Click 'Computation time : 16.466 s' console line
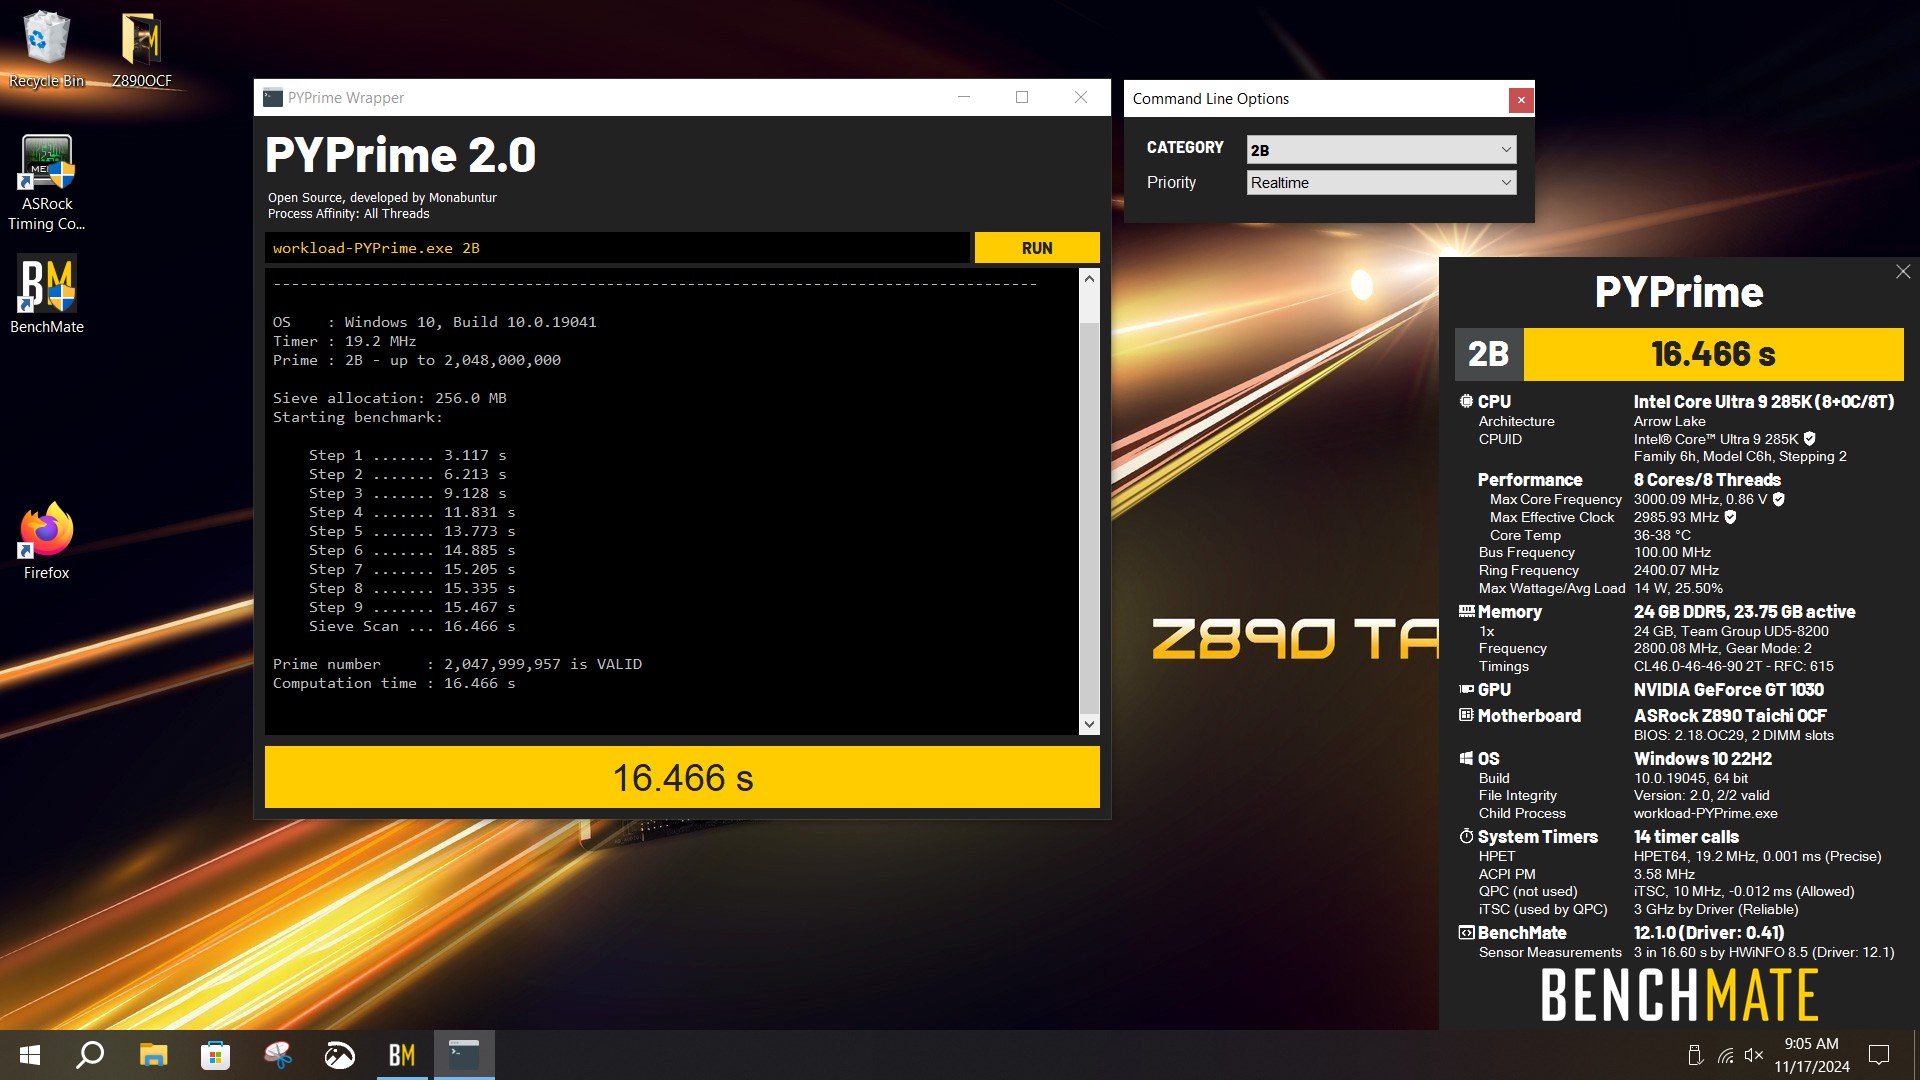Viewport: 1920px width, 1080px height. point(394,683)
